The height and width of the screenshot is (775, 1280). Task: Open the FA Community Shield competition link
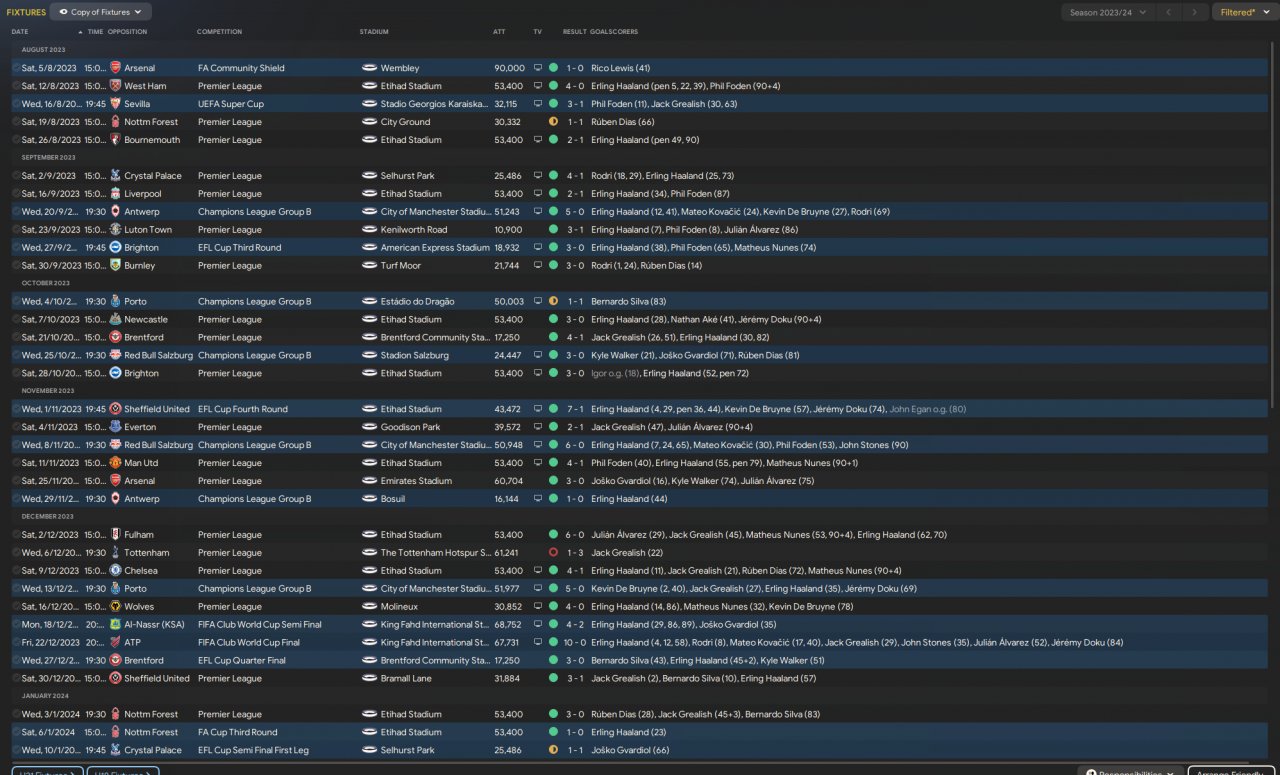(x=241, y=68)
